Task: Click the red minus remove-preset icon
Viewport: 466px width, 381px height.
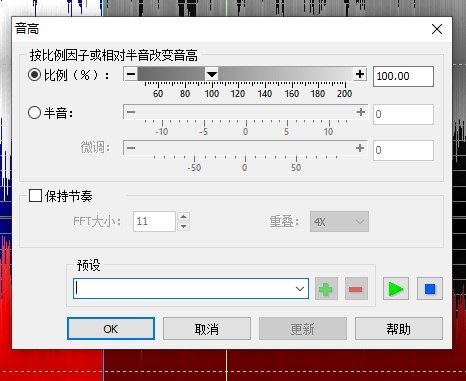Action: (356, 289)
